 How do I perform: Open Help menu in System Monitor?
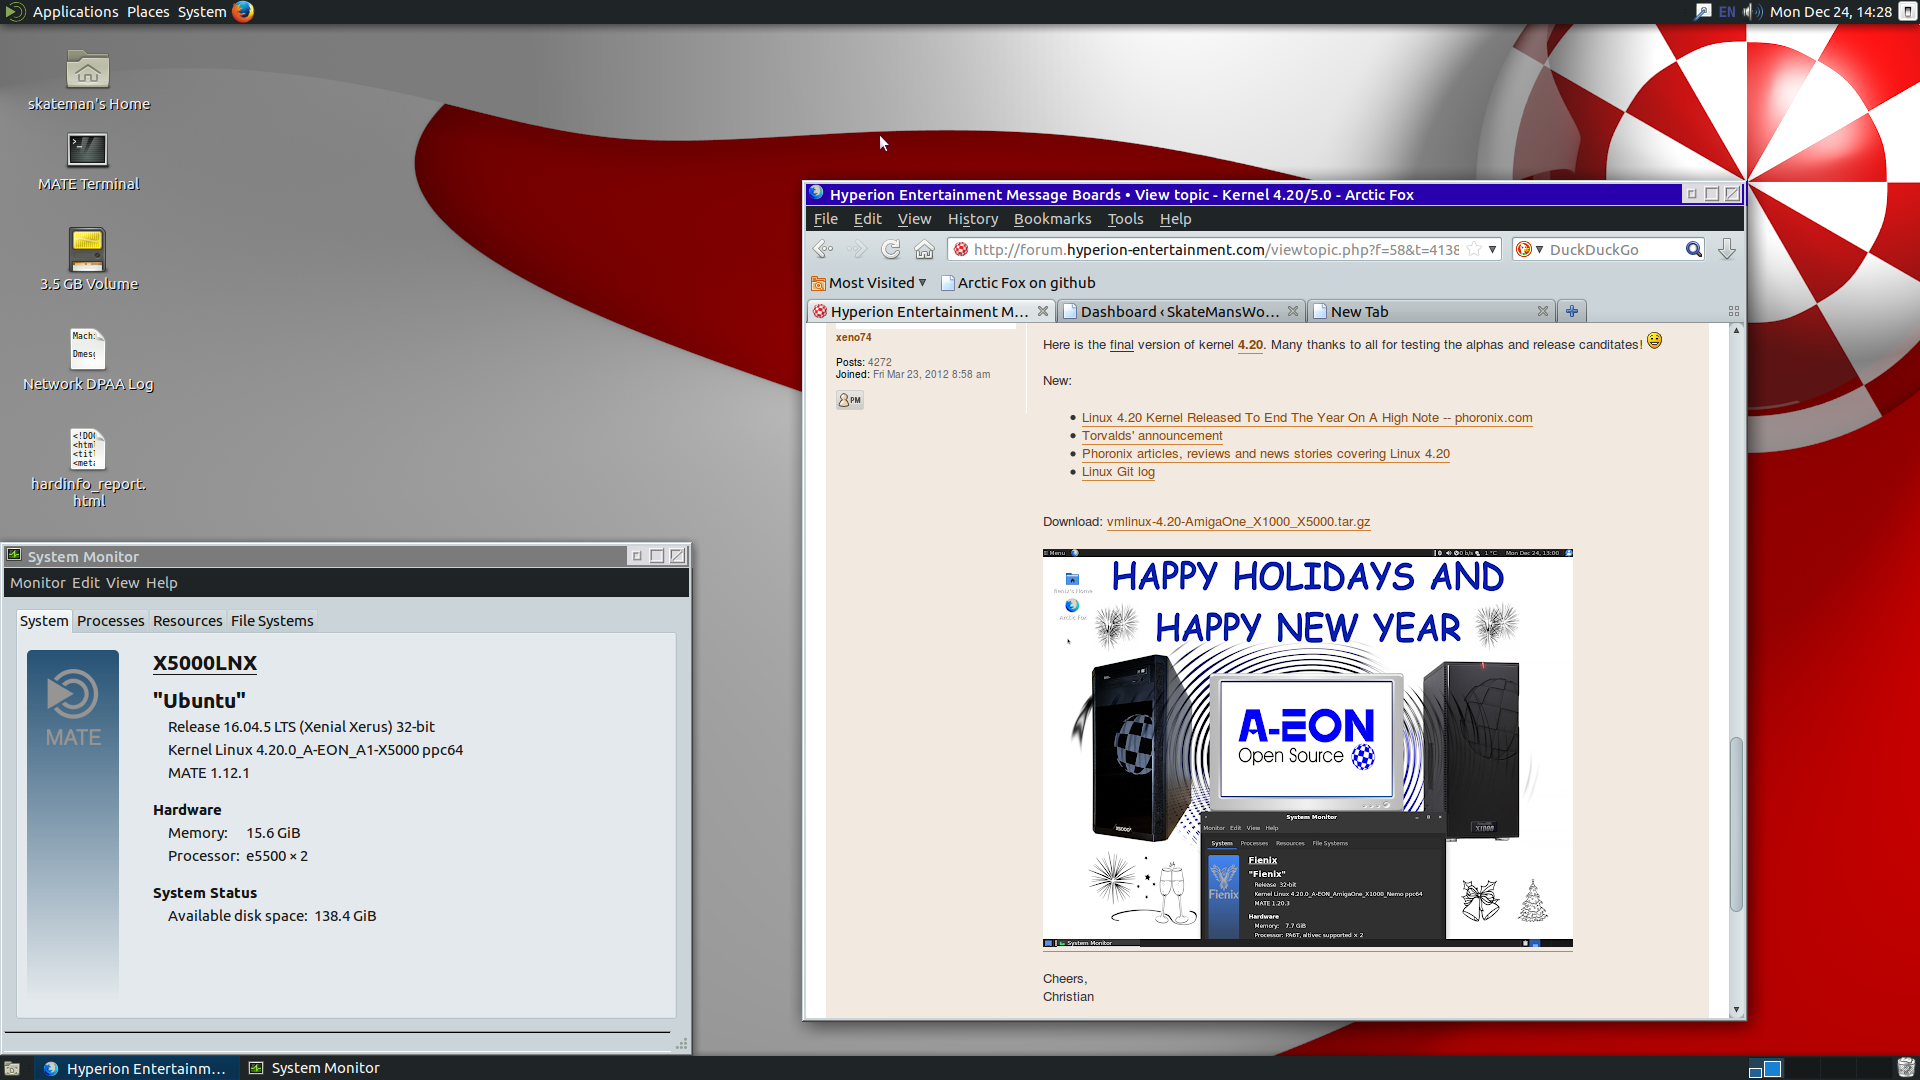[162, 583]
